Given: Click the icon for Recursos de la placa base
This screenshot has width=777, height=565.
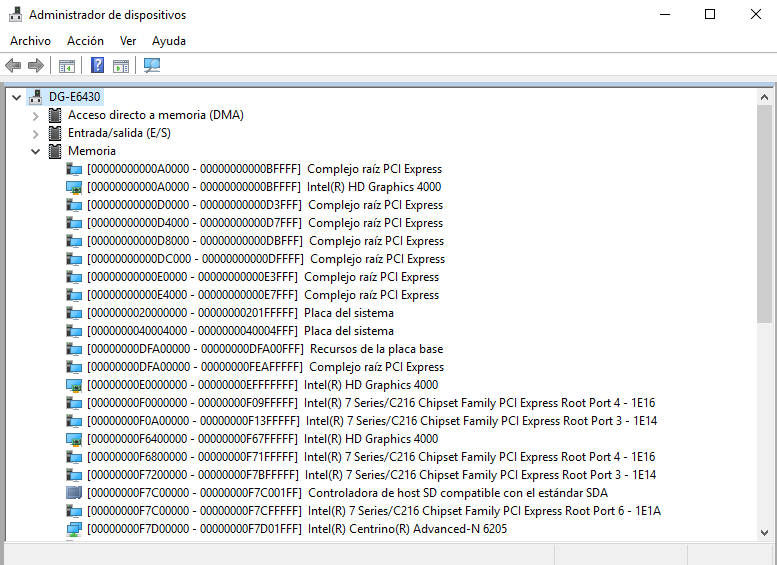Looking at the screenshot, I should tap(74, 349).
